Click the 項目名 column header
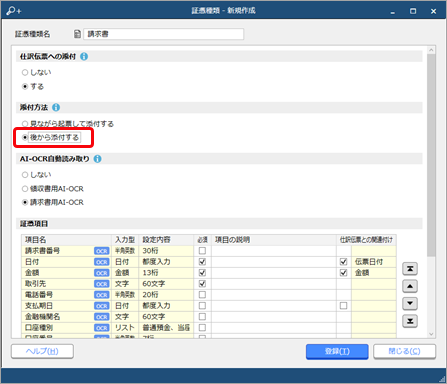This screenshot has height=384, width=447. tap(66, 240)
